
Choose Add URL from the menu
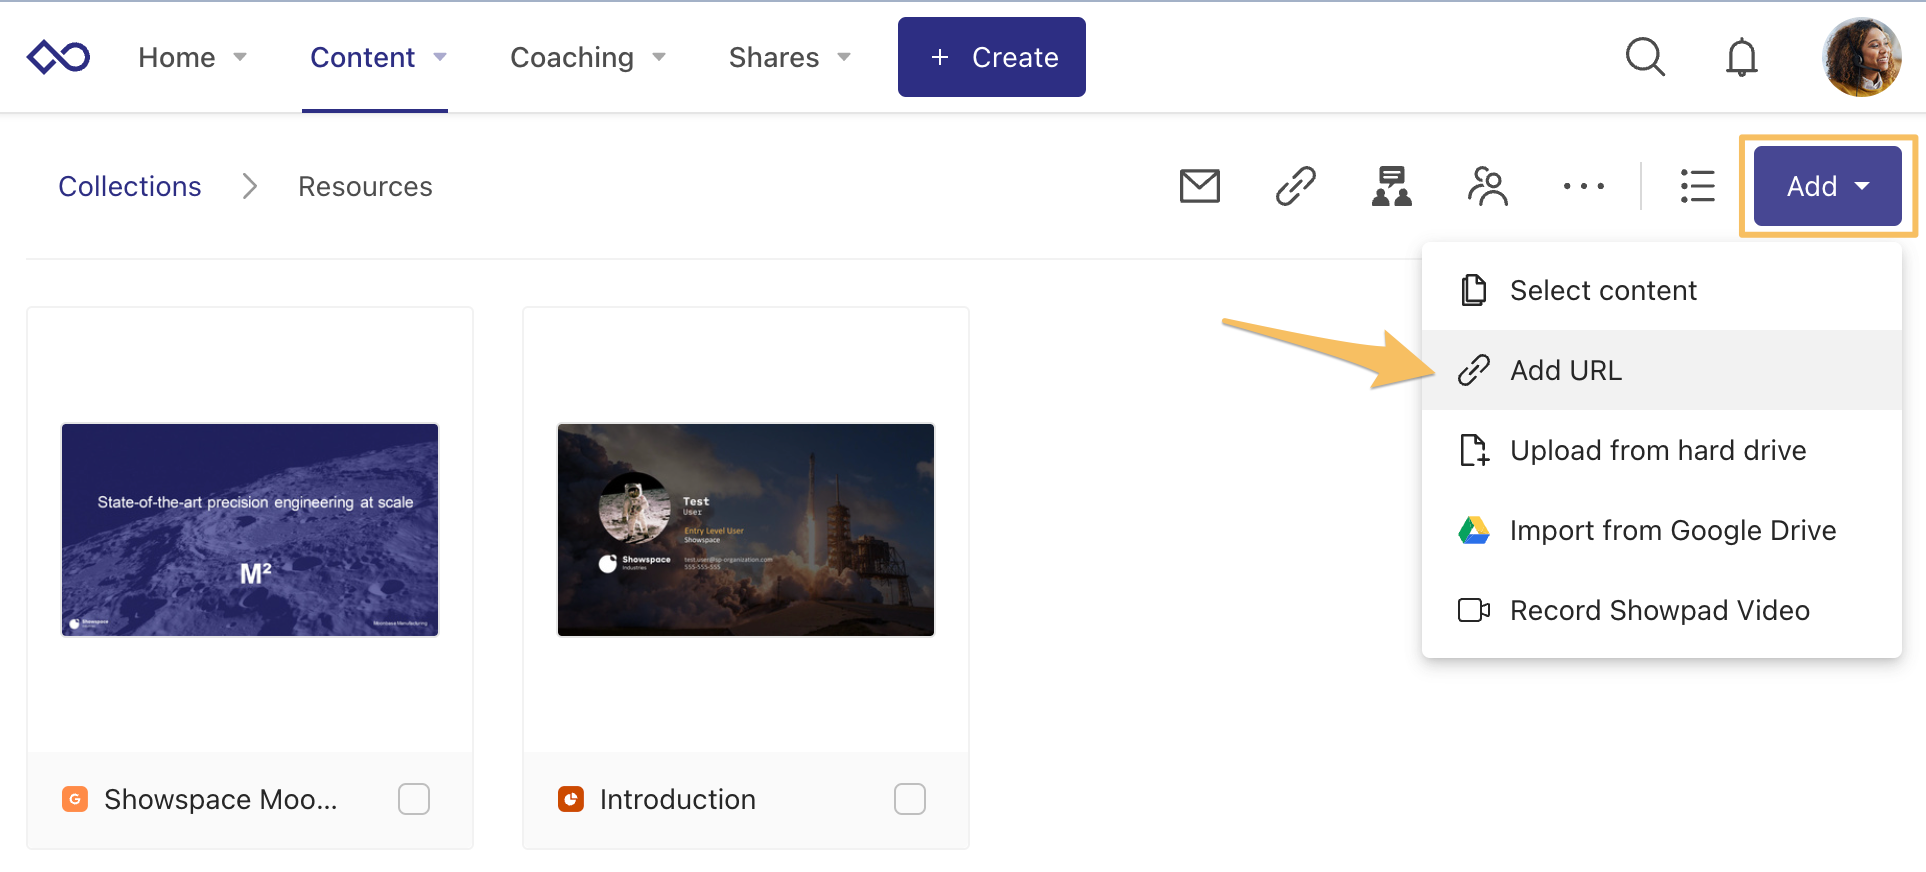tap(1566, 370)
